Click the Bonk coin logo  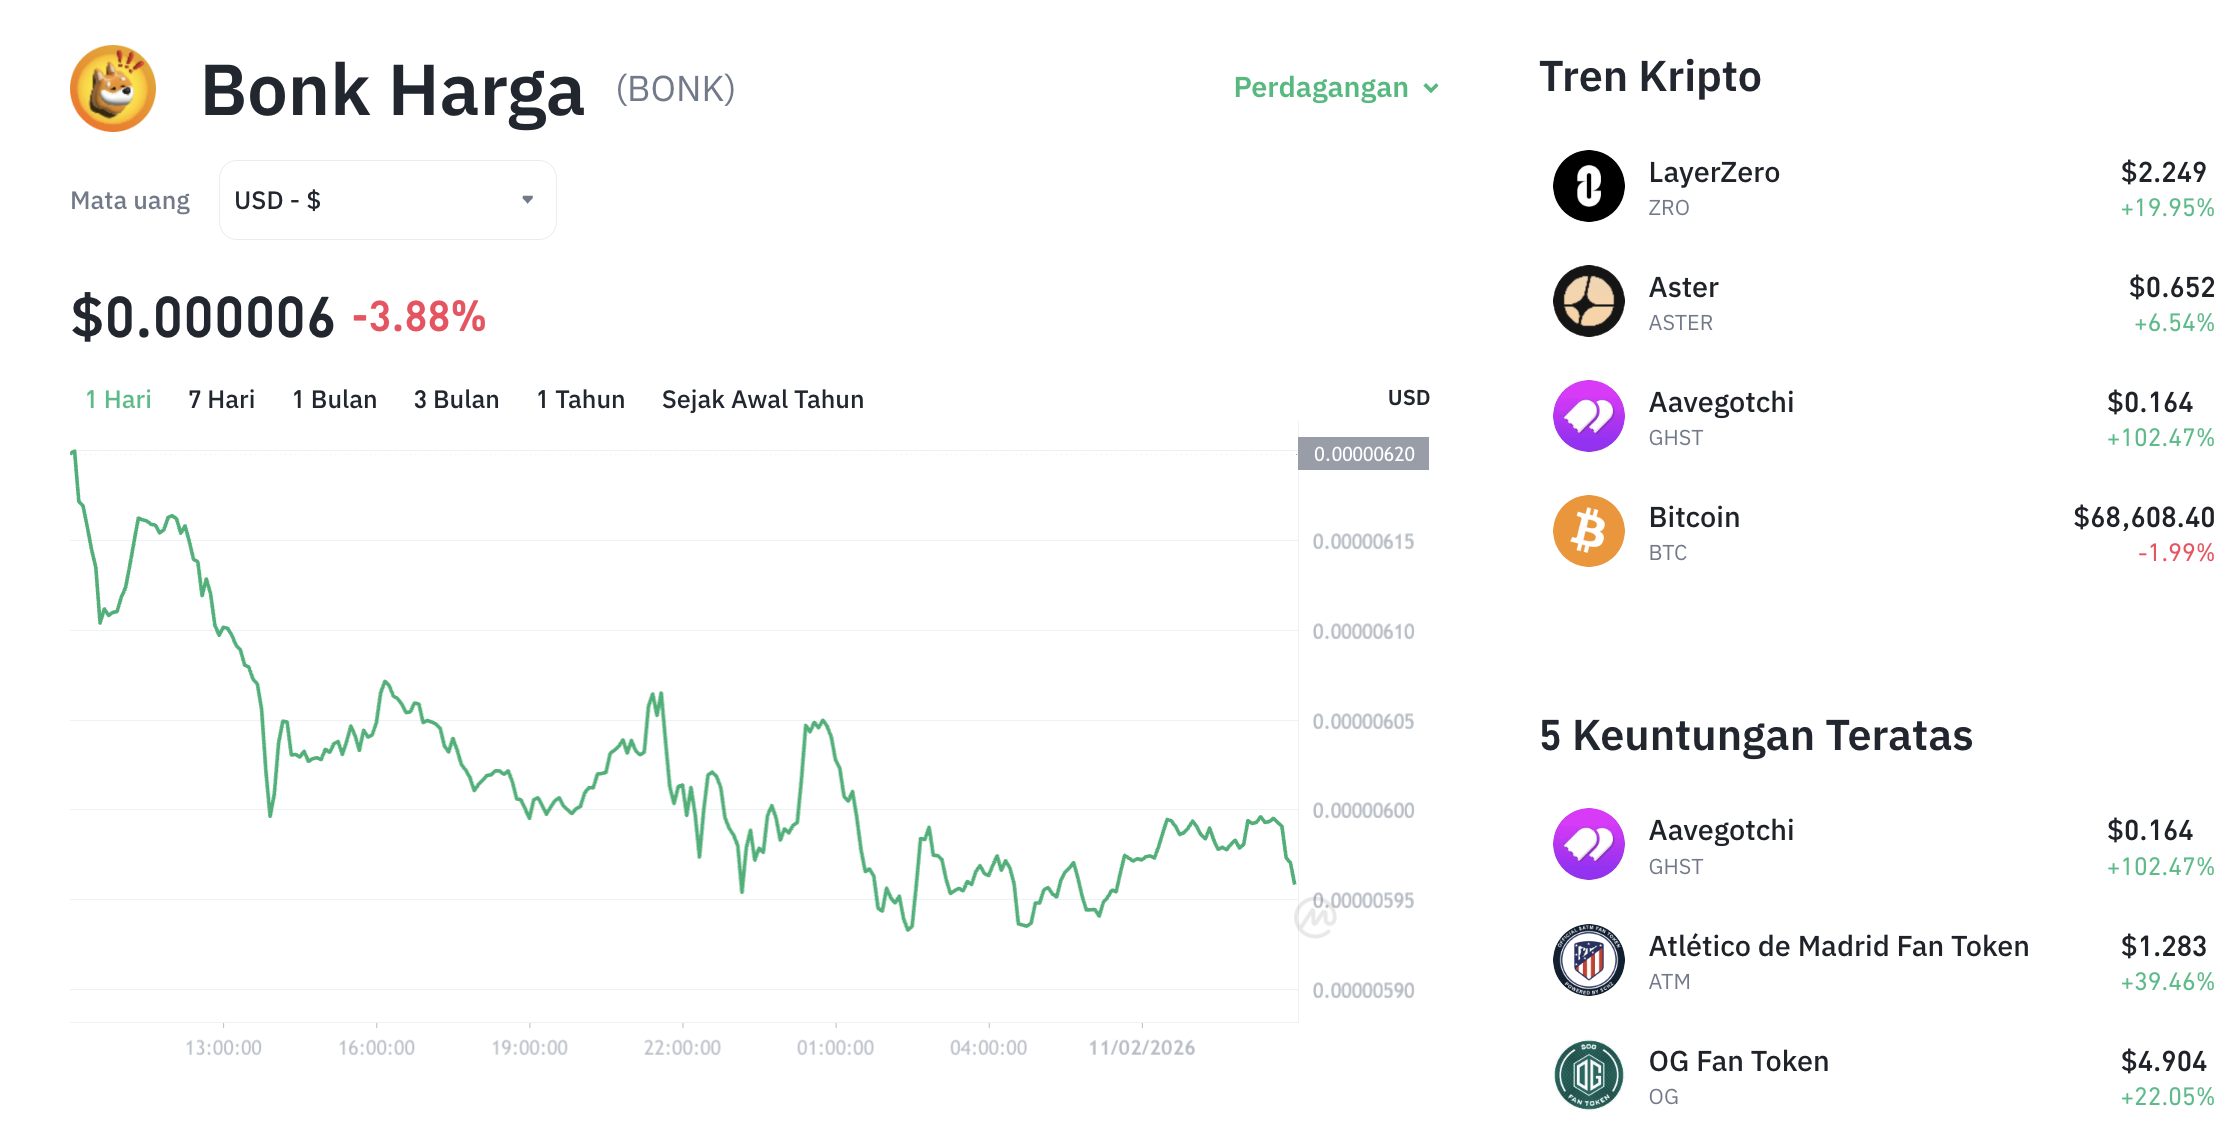[x=113, y=88]
